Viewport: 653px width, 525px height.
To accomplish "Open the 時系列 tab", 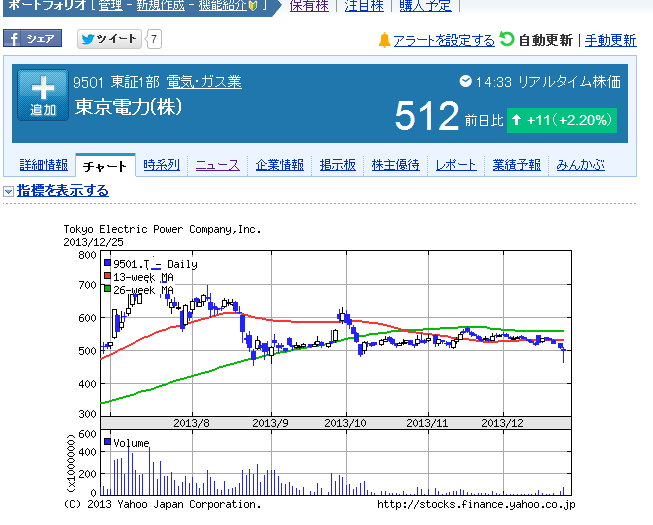I will point(161,165).
